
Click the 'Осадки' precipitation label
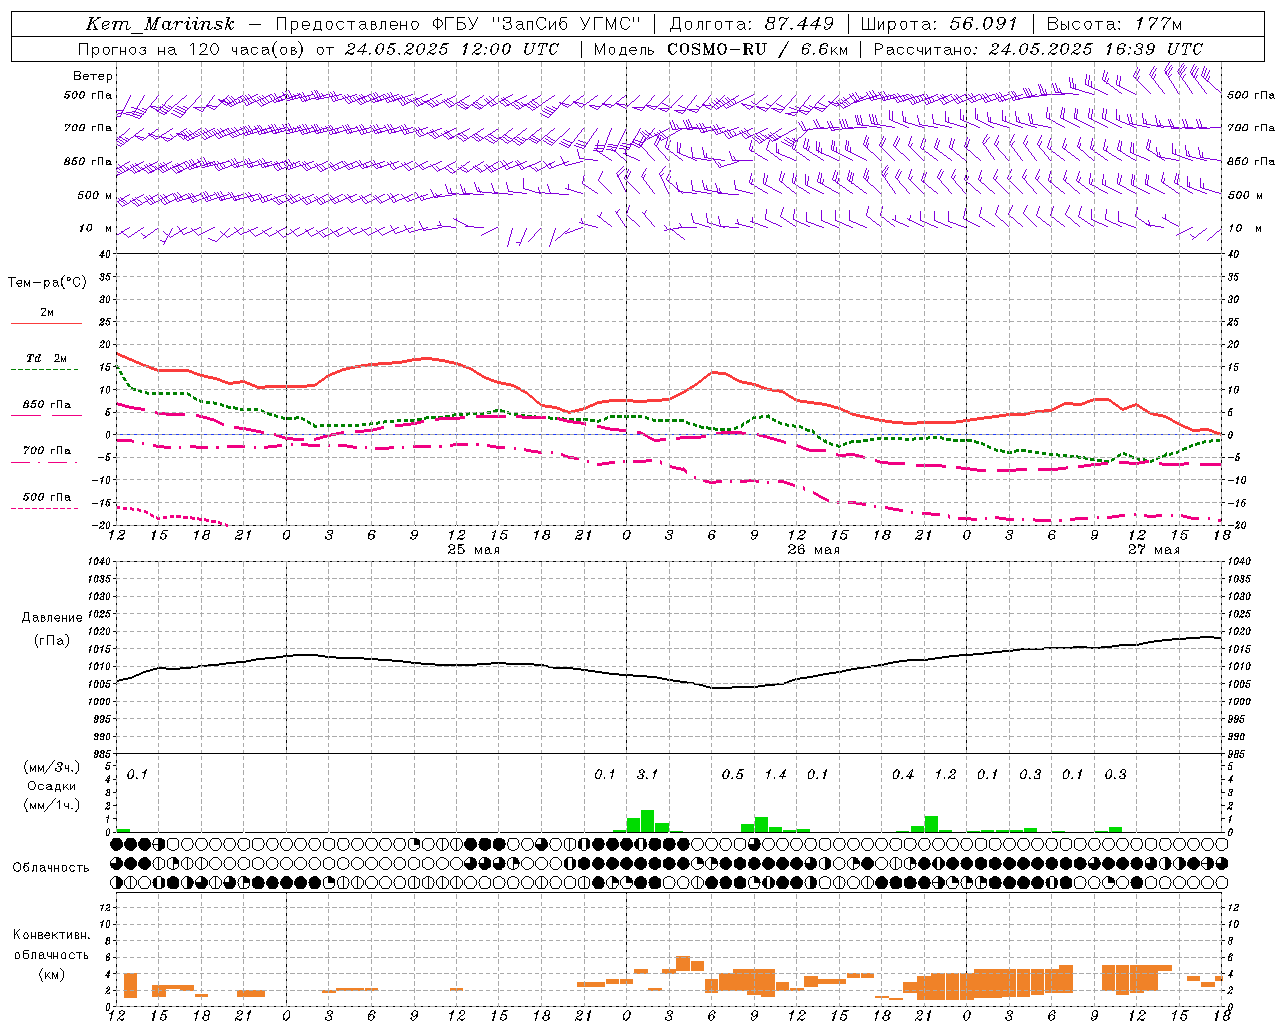(51, 786)
